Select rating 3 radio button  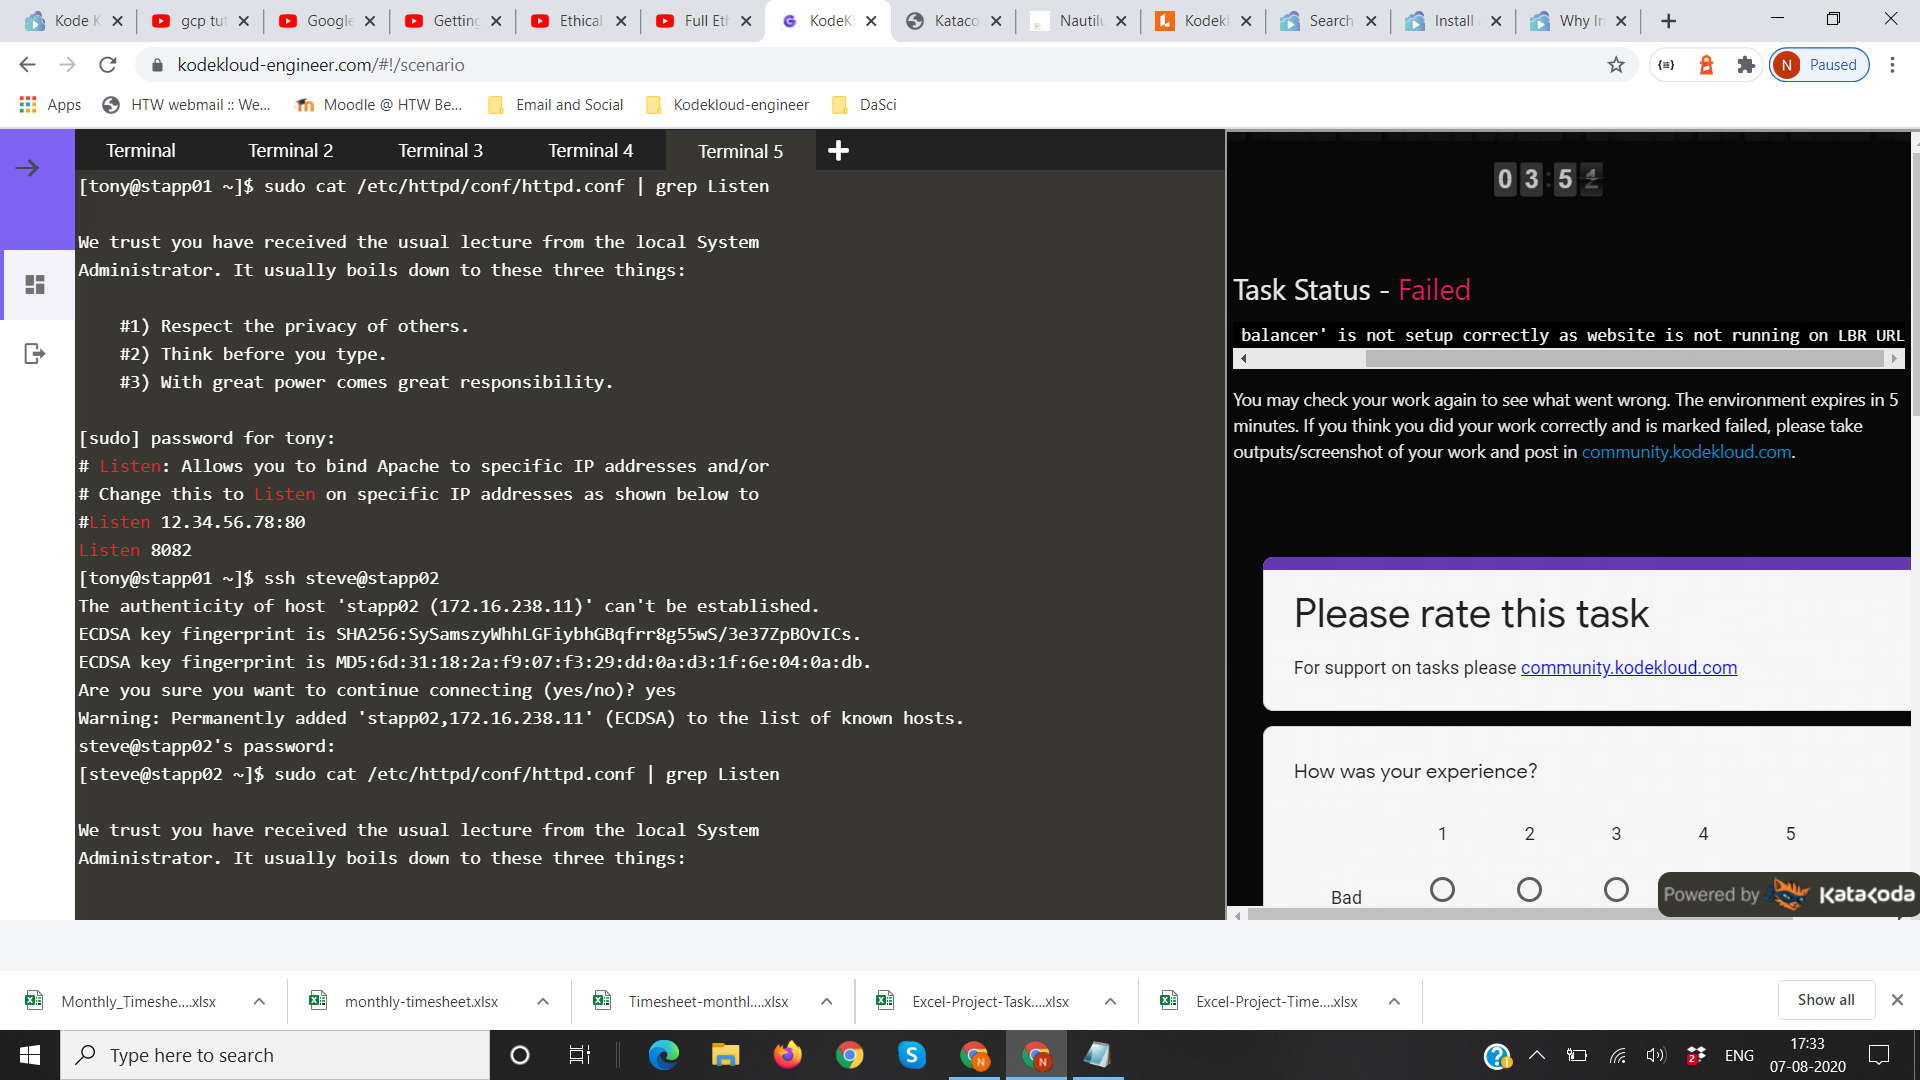point(1616,889)
